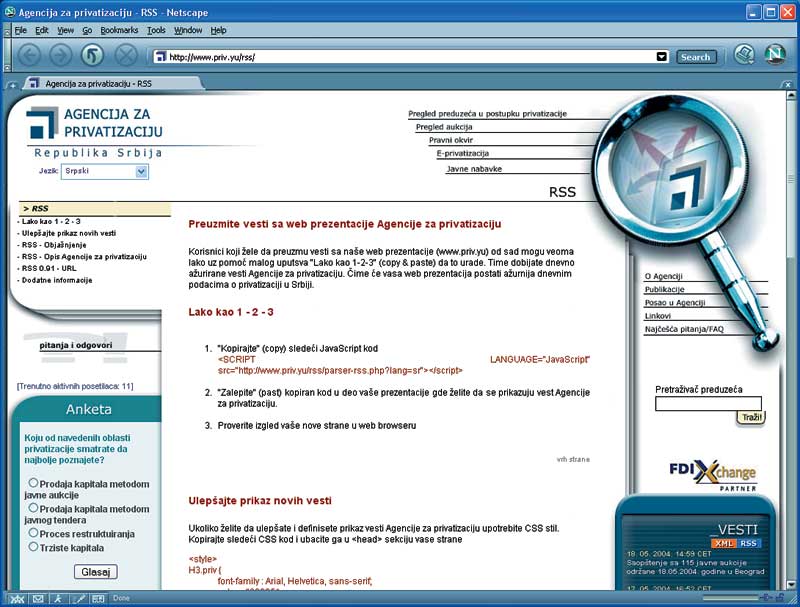Open the 'Publikacije' link

(664, 289)
